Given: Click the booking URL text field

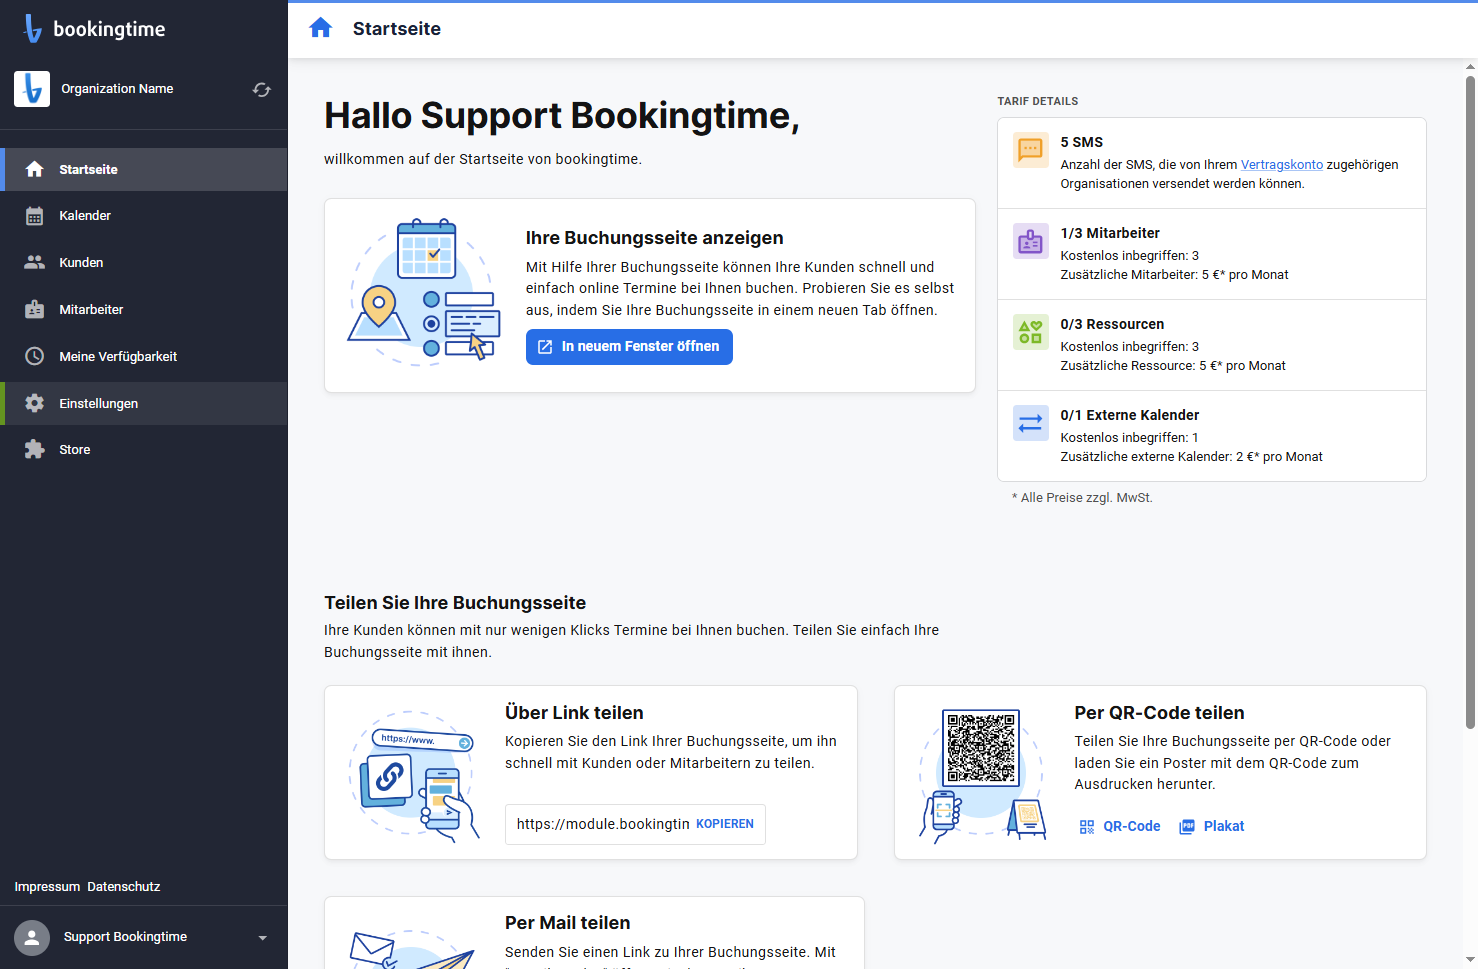Looking at the screenshot, I should coord(602,824).
